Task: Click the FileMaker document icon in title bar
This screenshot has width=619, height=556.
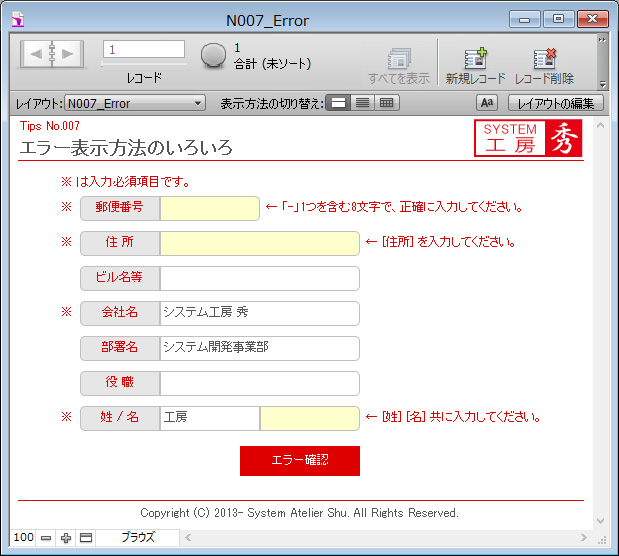Action: (x=18, y=20)
